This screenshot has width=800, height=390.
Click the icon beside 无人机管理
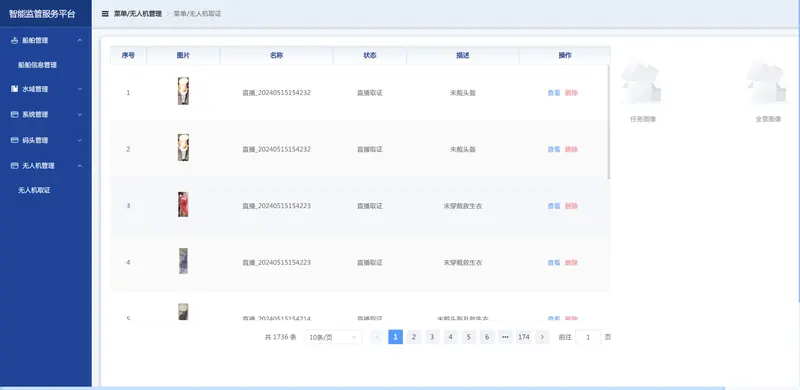[14, 165]
